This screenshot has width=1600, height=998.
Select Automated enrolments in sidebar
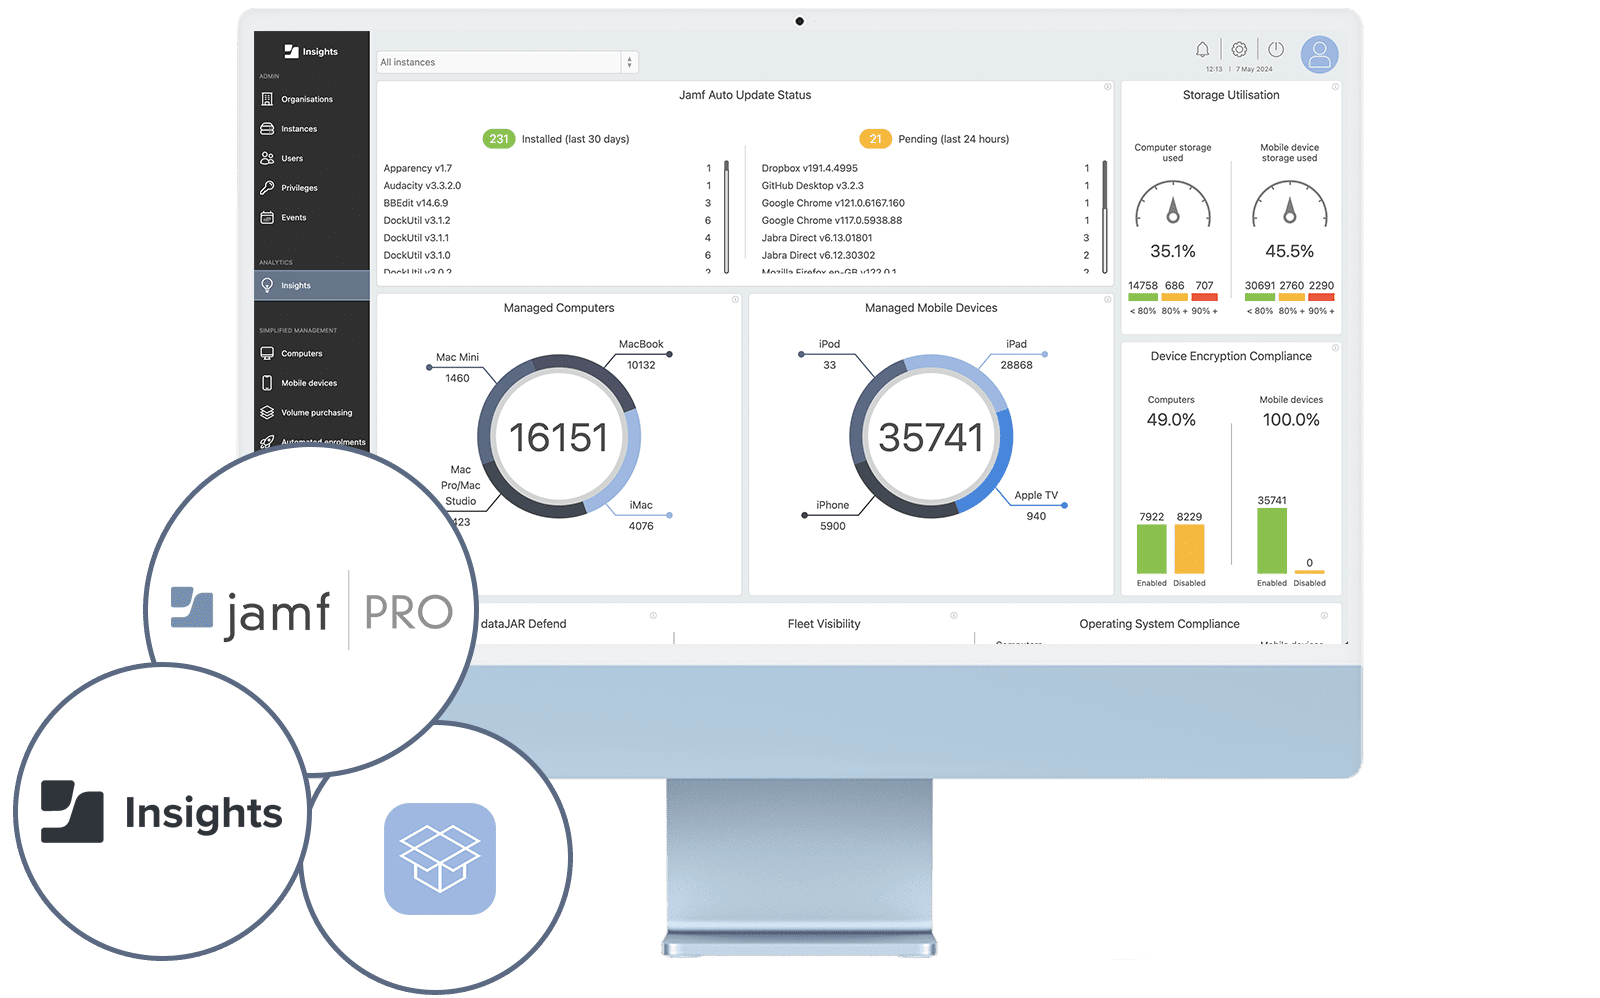(312, 441)
